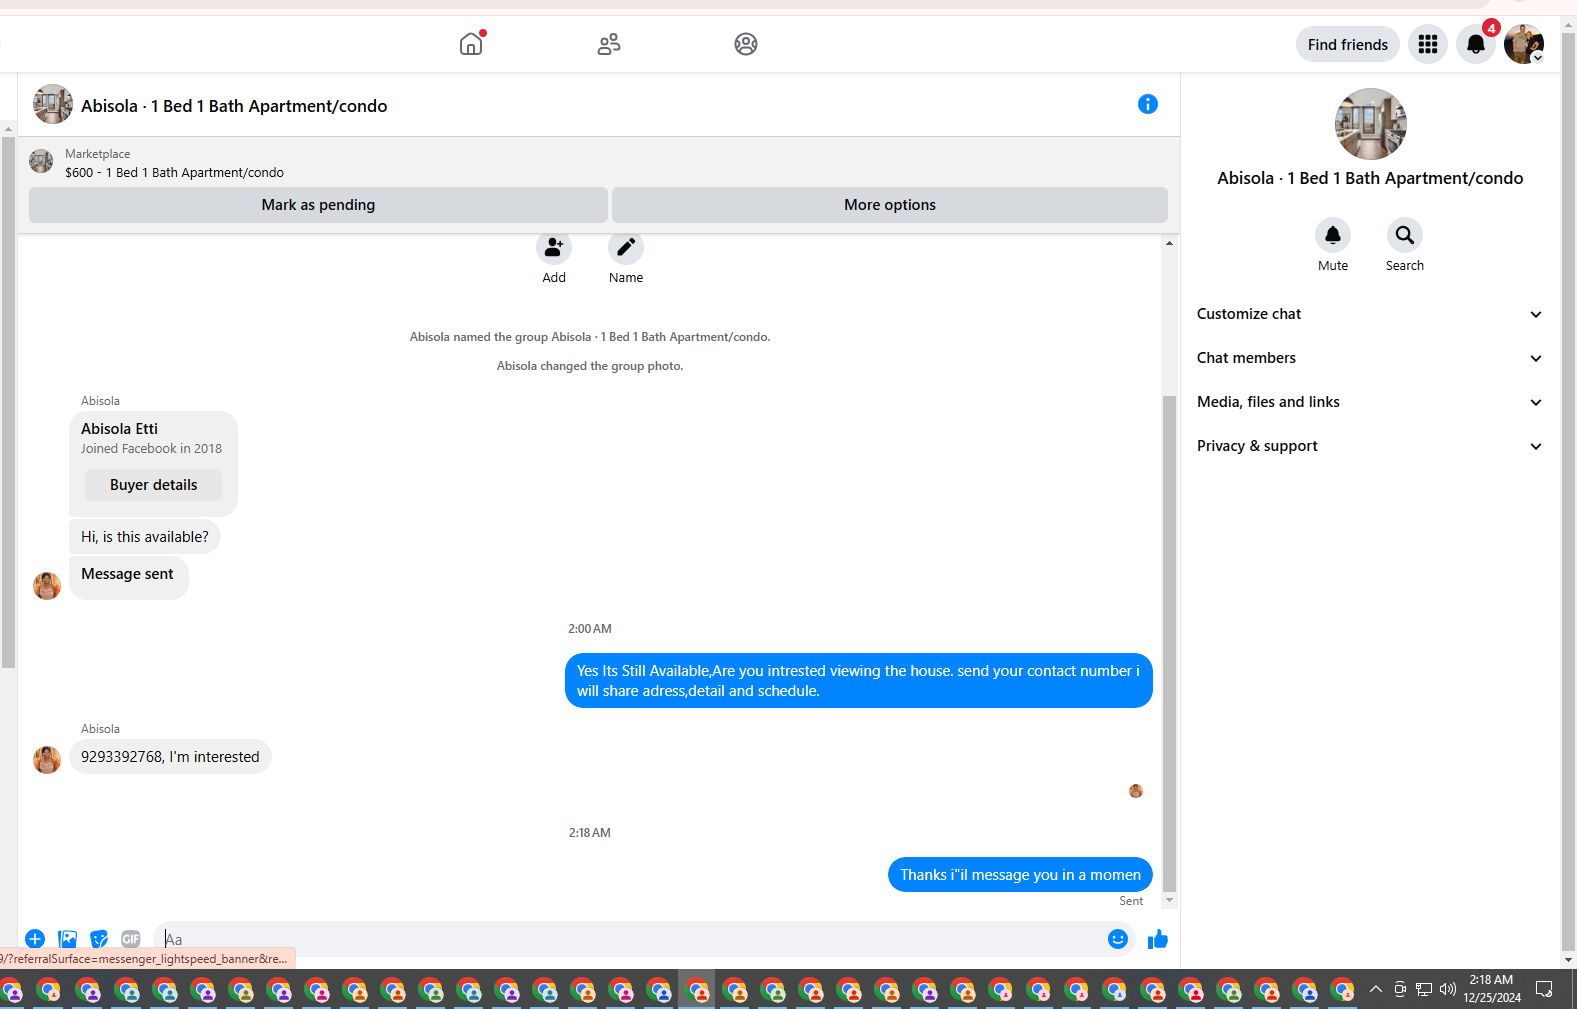
Task: Click the '9293392768, I'm interested' message
Action: [x=170, y=757]
